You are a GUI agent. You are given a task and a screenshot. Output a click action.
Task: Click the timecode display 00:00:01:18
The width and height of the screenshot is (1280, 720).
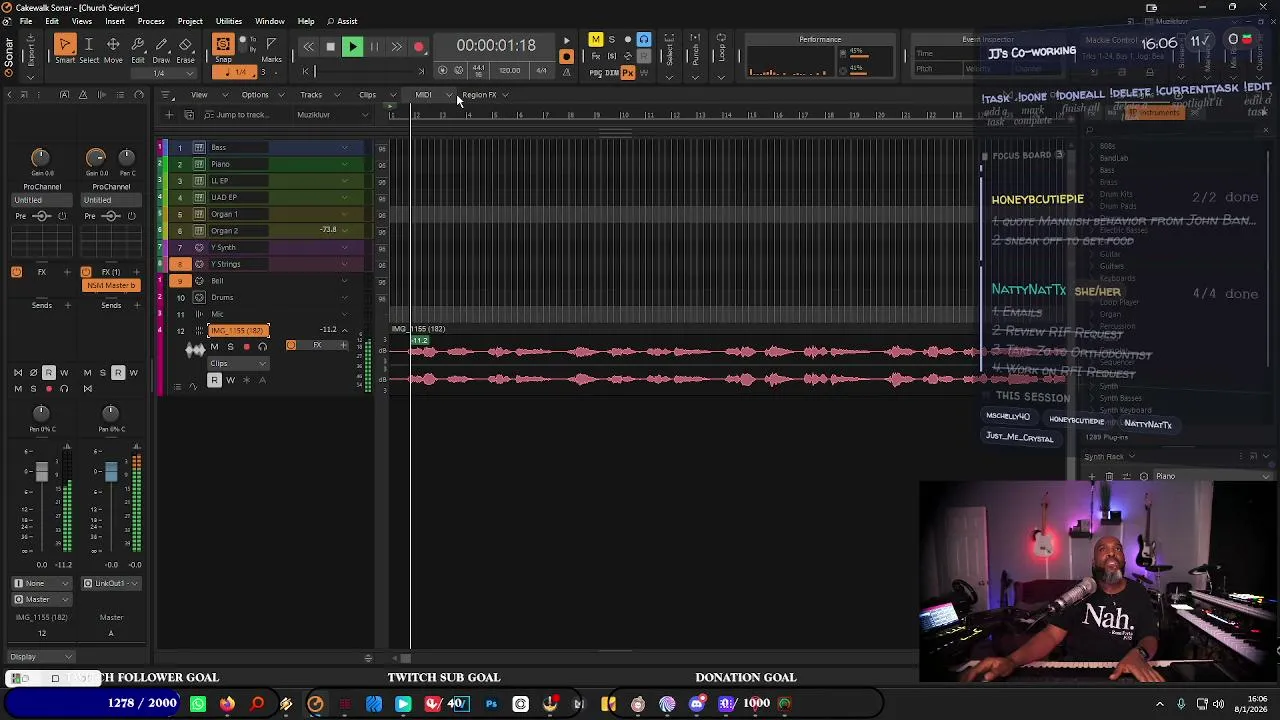click(496, 46)
